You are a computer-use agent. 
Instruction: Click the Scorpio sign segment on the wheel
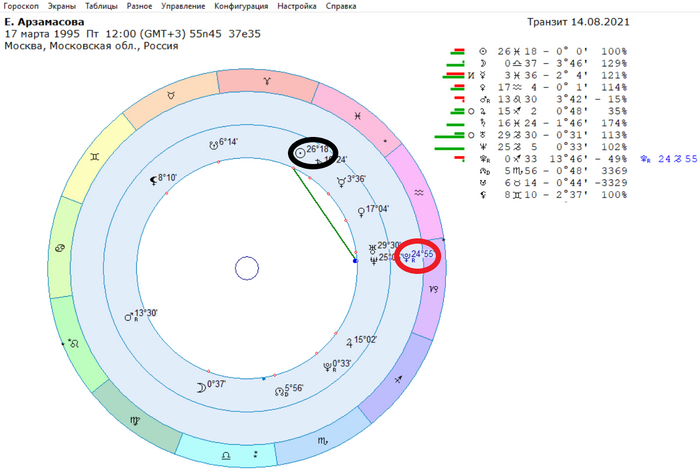coord(321,438)
